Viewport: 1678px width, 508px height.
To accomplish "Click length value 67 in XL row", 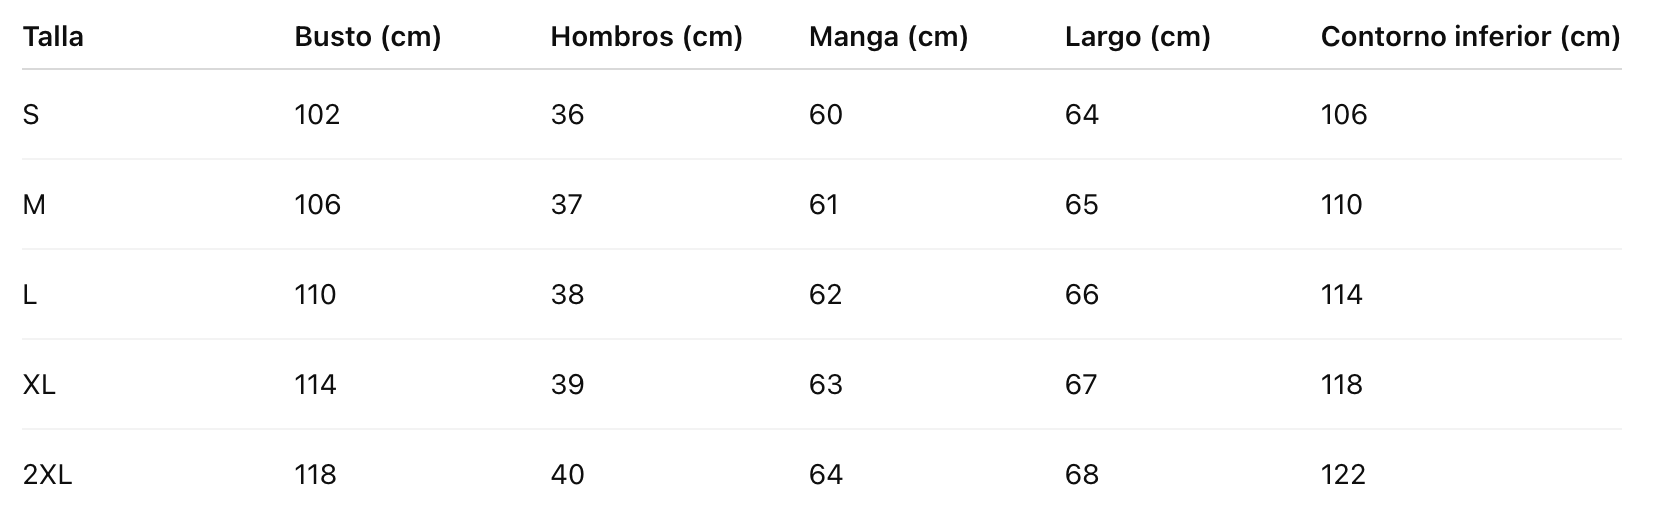I will (1081, 385).
